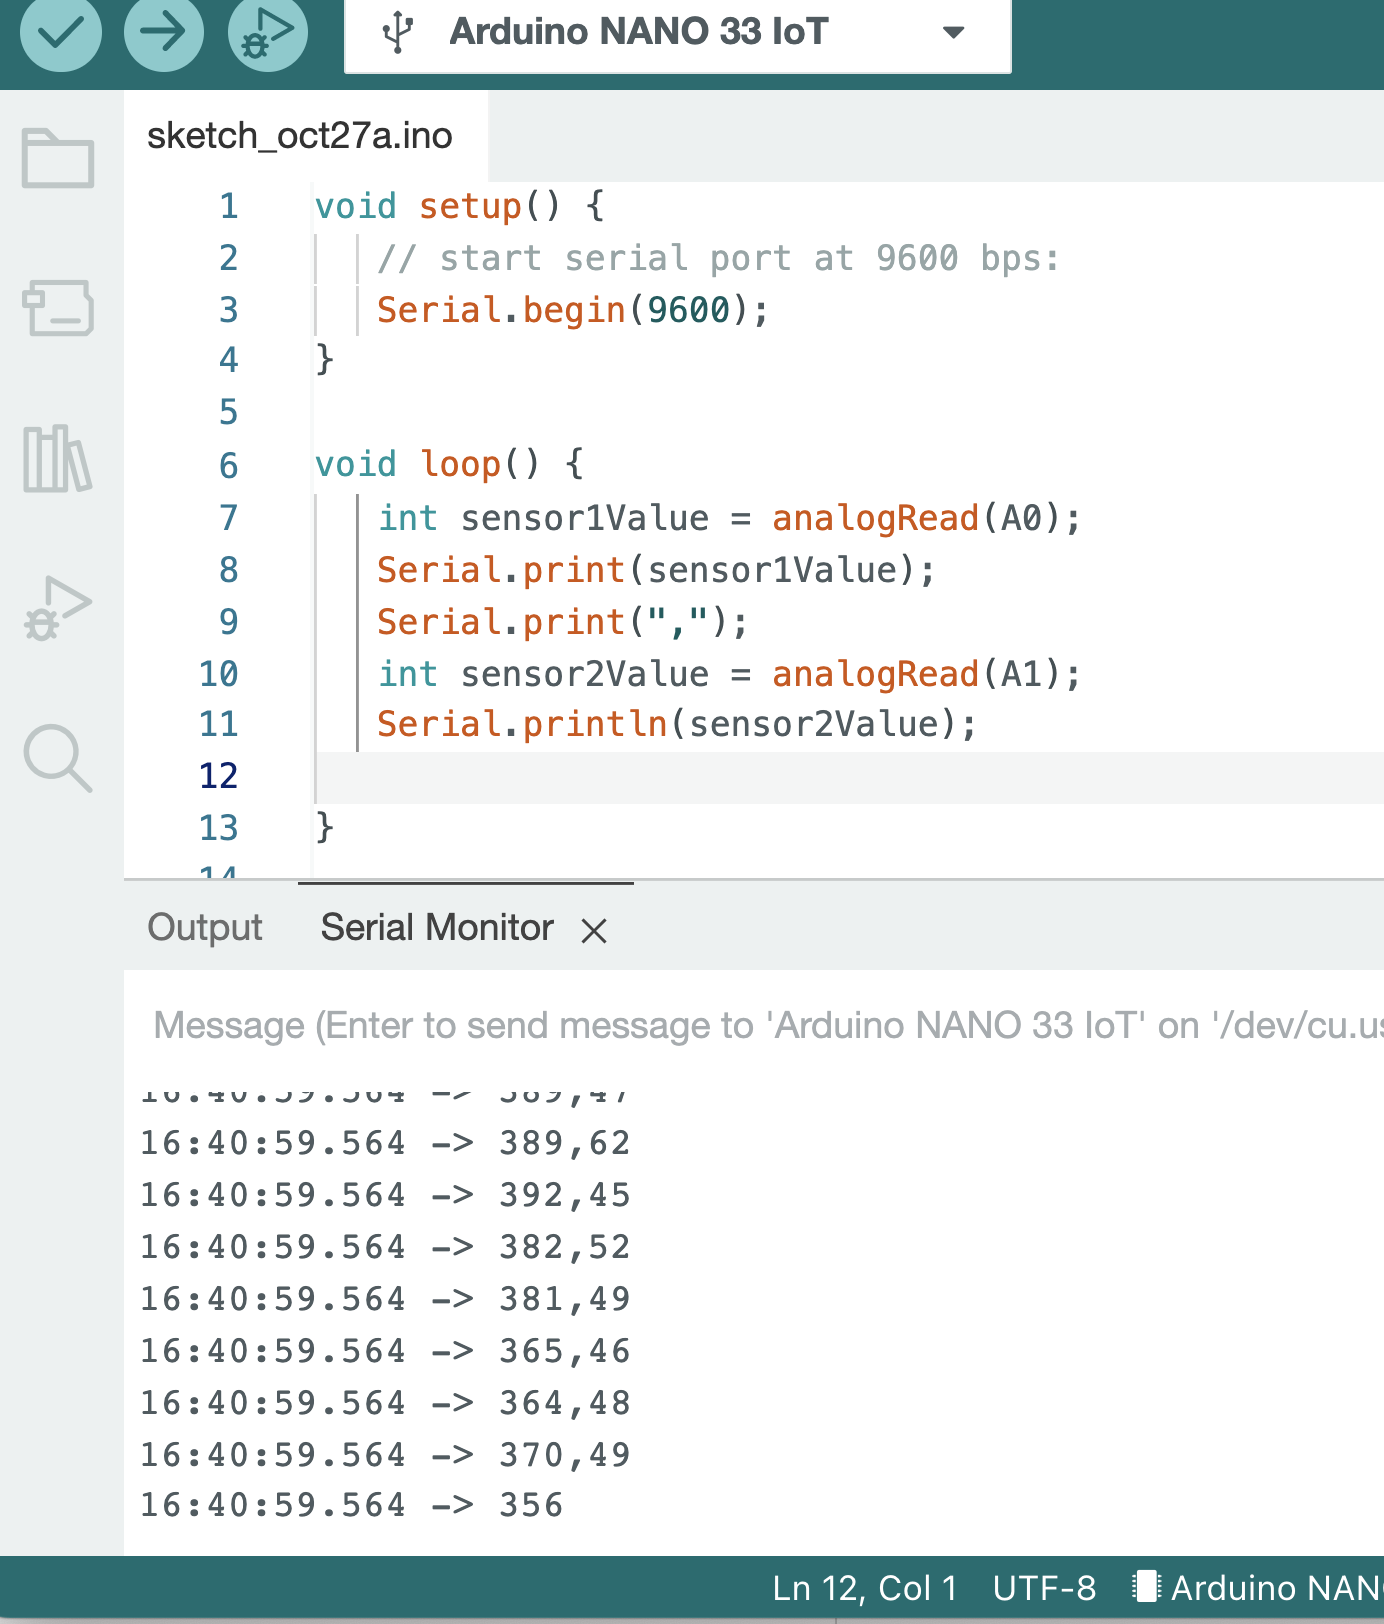Click the Serial.println(sensor2Value); line
1384x1624 pixels.
pos(677,724)
